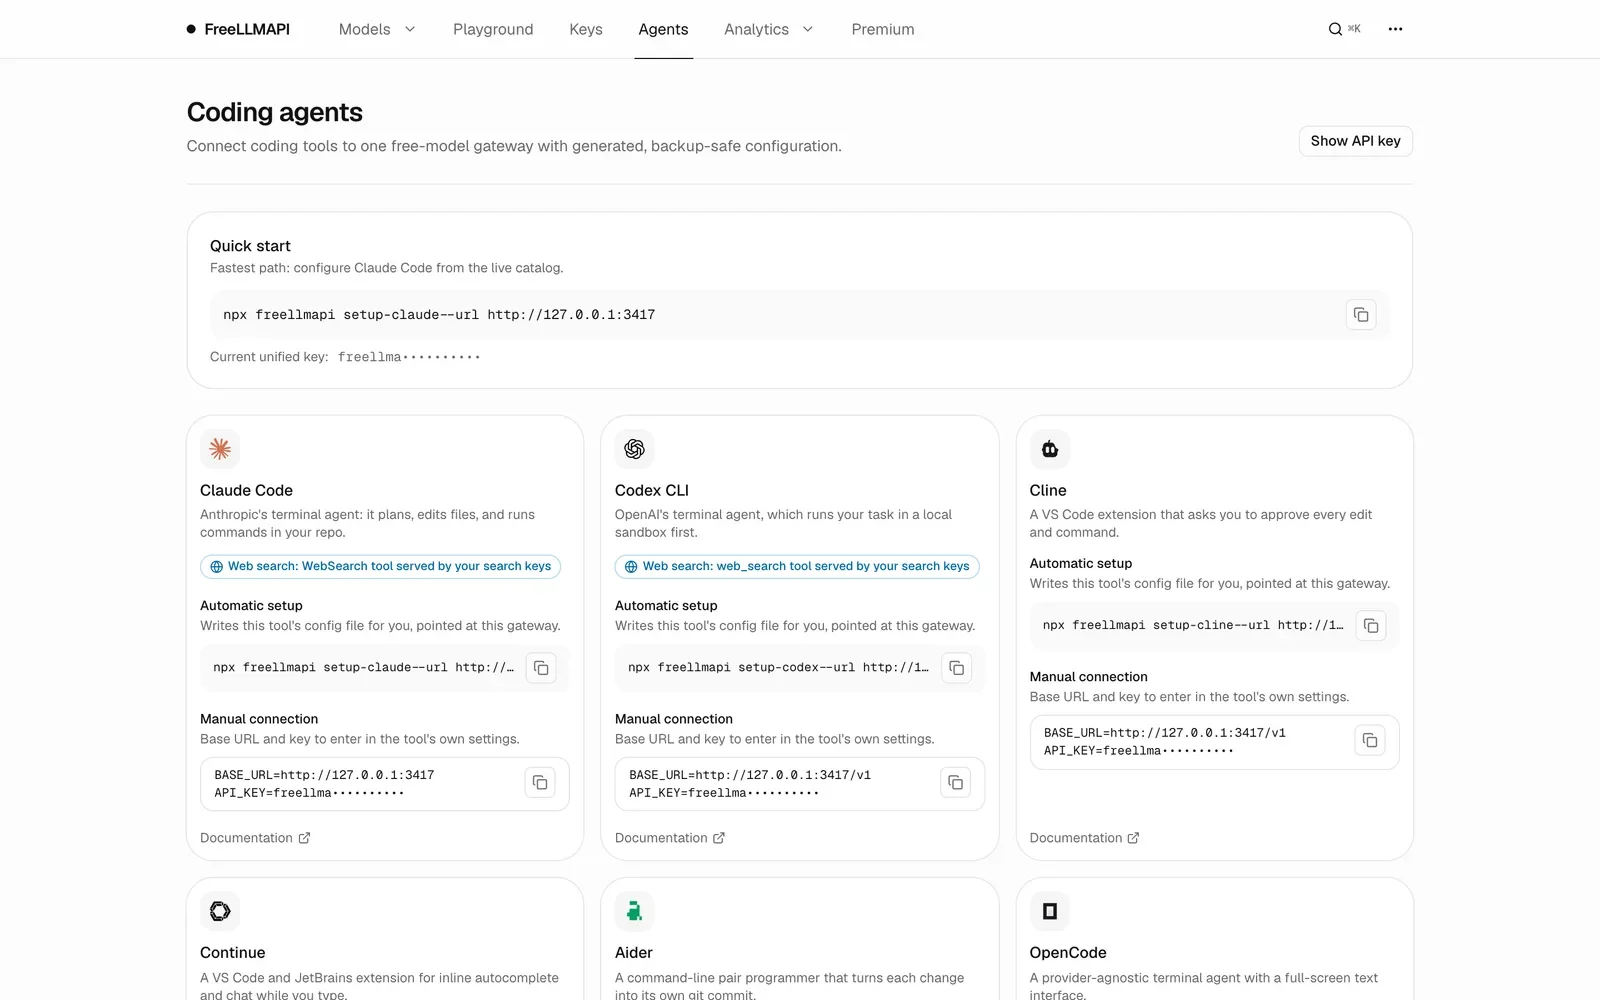Click the Claude Code BASE_URL text block

[x=324, y=784]
